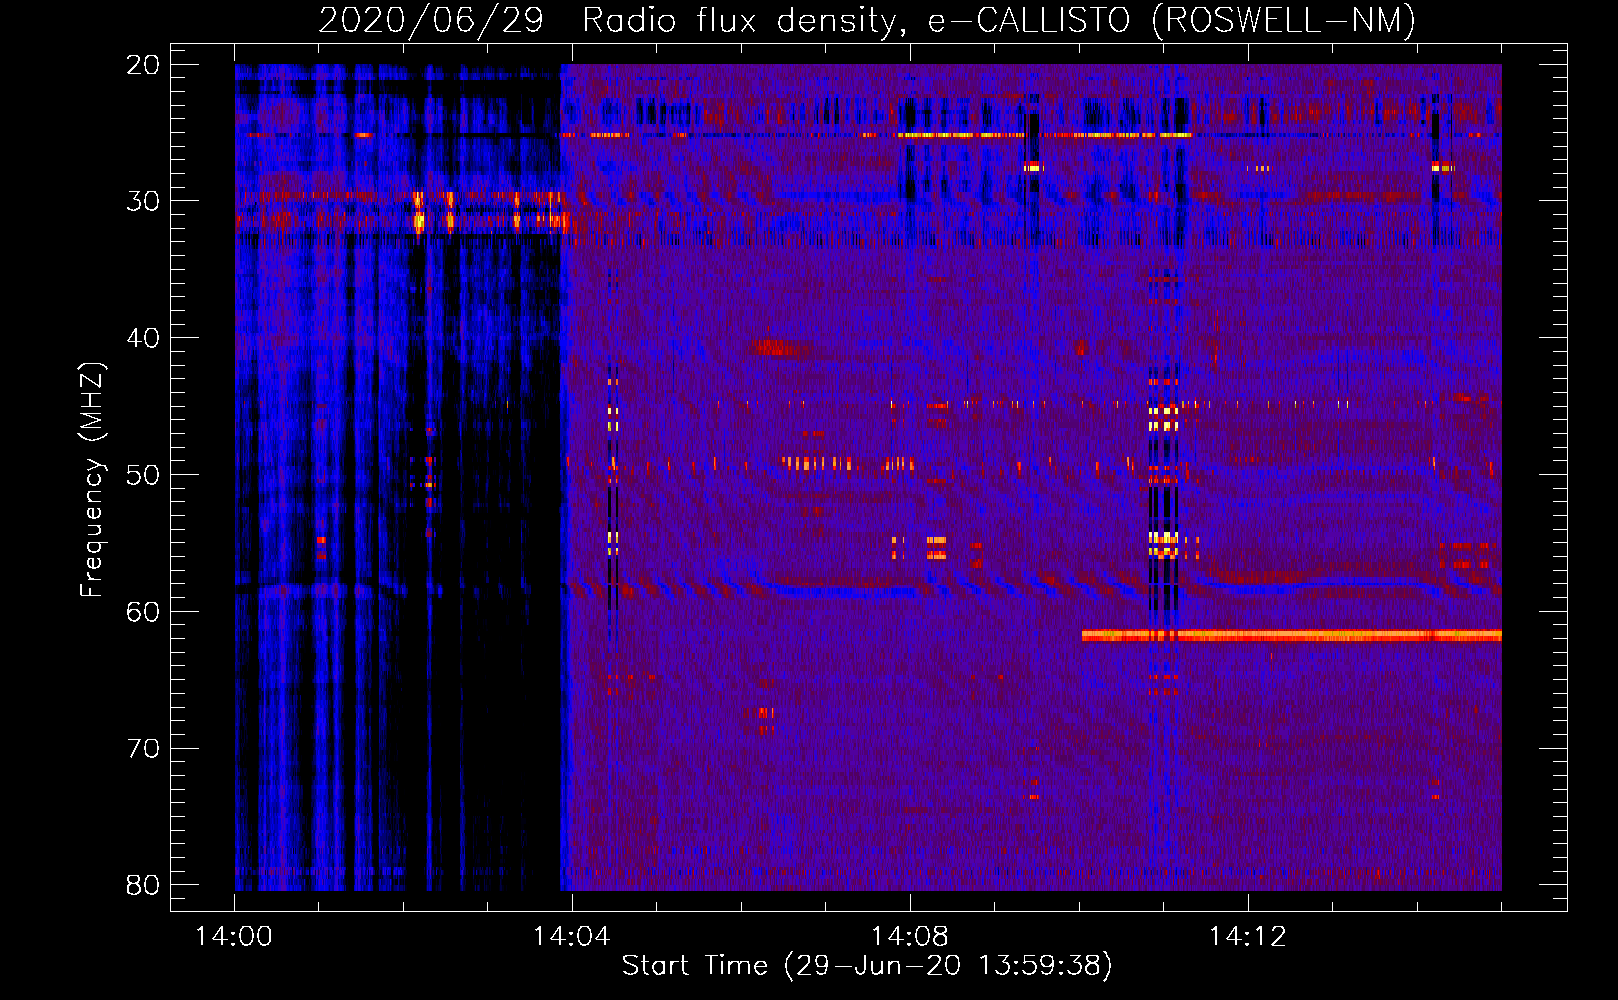
Task: Click the plot title mentioning e-CALLISTO (ROSWELL-NM)
Action: pos(867,20)
